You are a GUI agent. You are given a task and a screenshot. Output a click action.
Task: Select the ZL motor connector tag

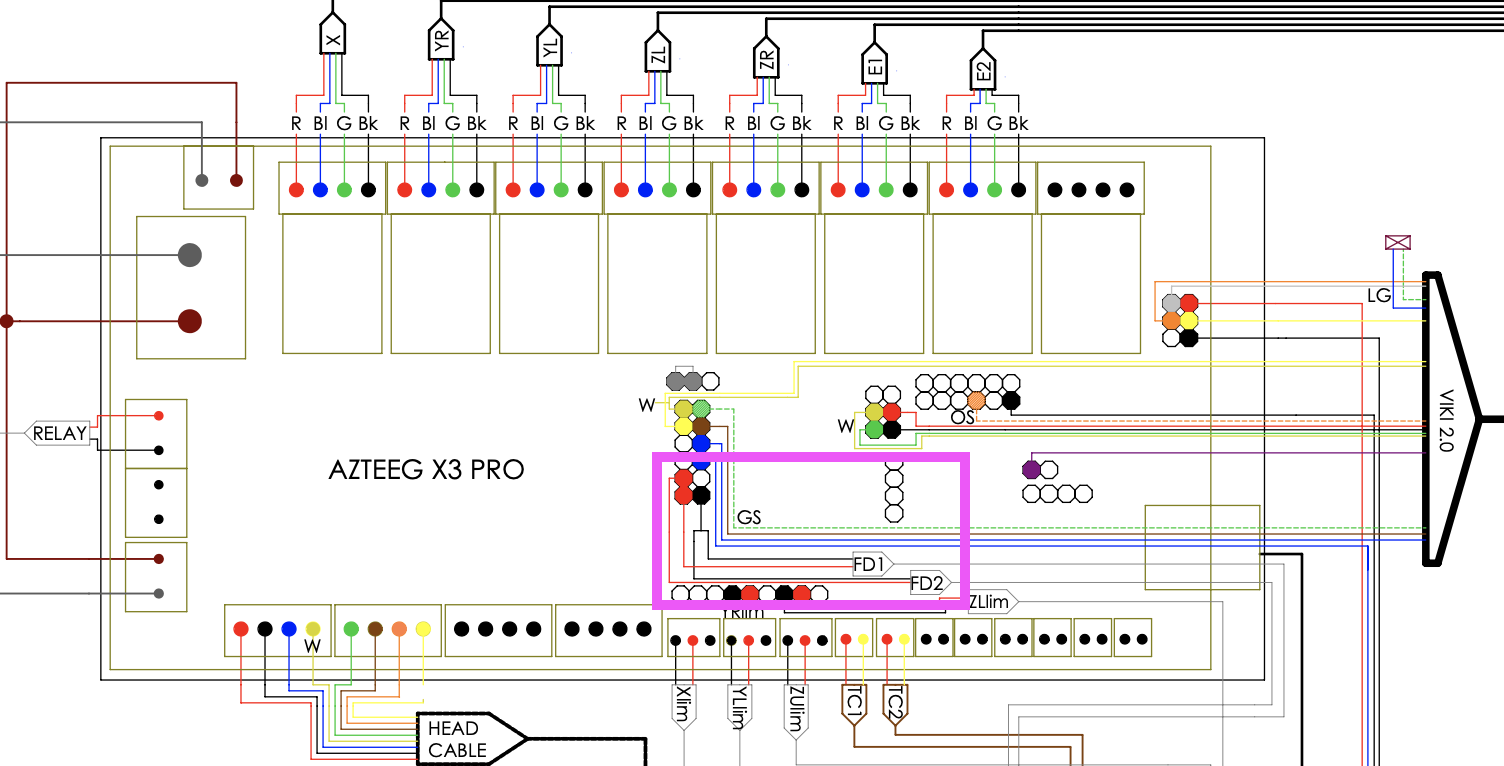(657, 51)
